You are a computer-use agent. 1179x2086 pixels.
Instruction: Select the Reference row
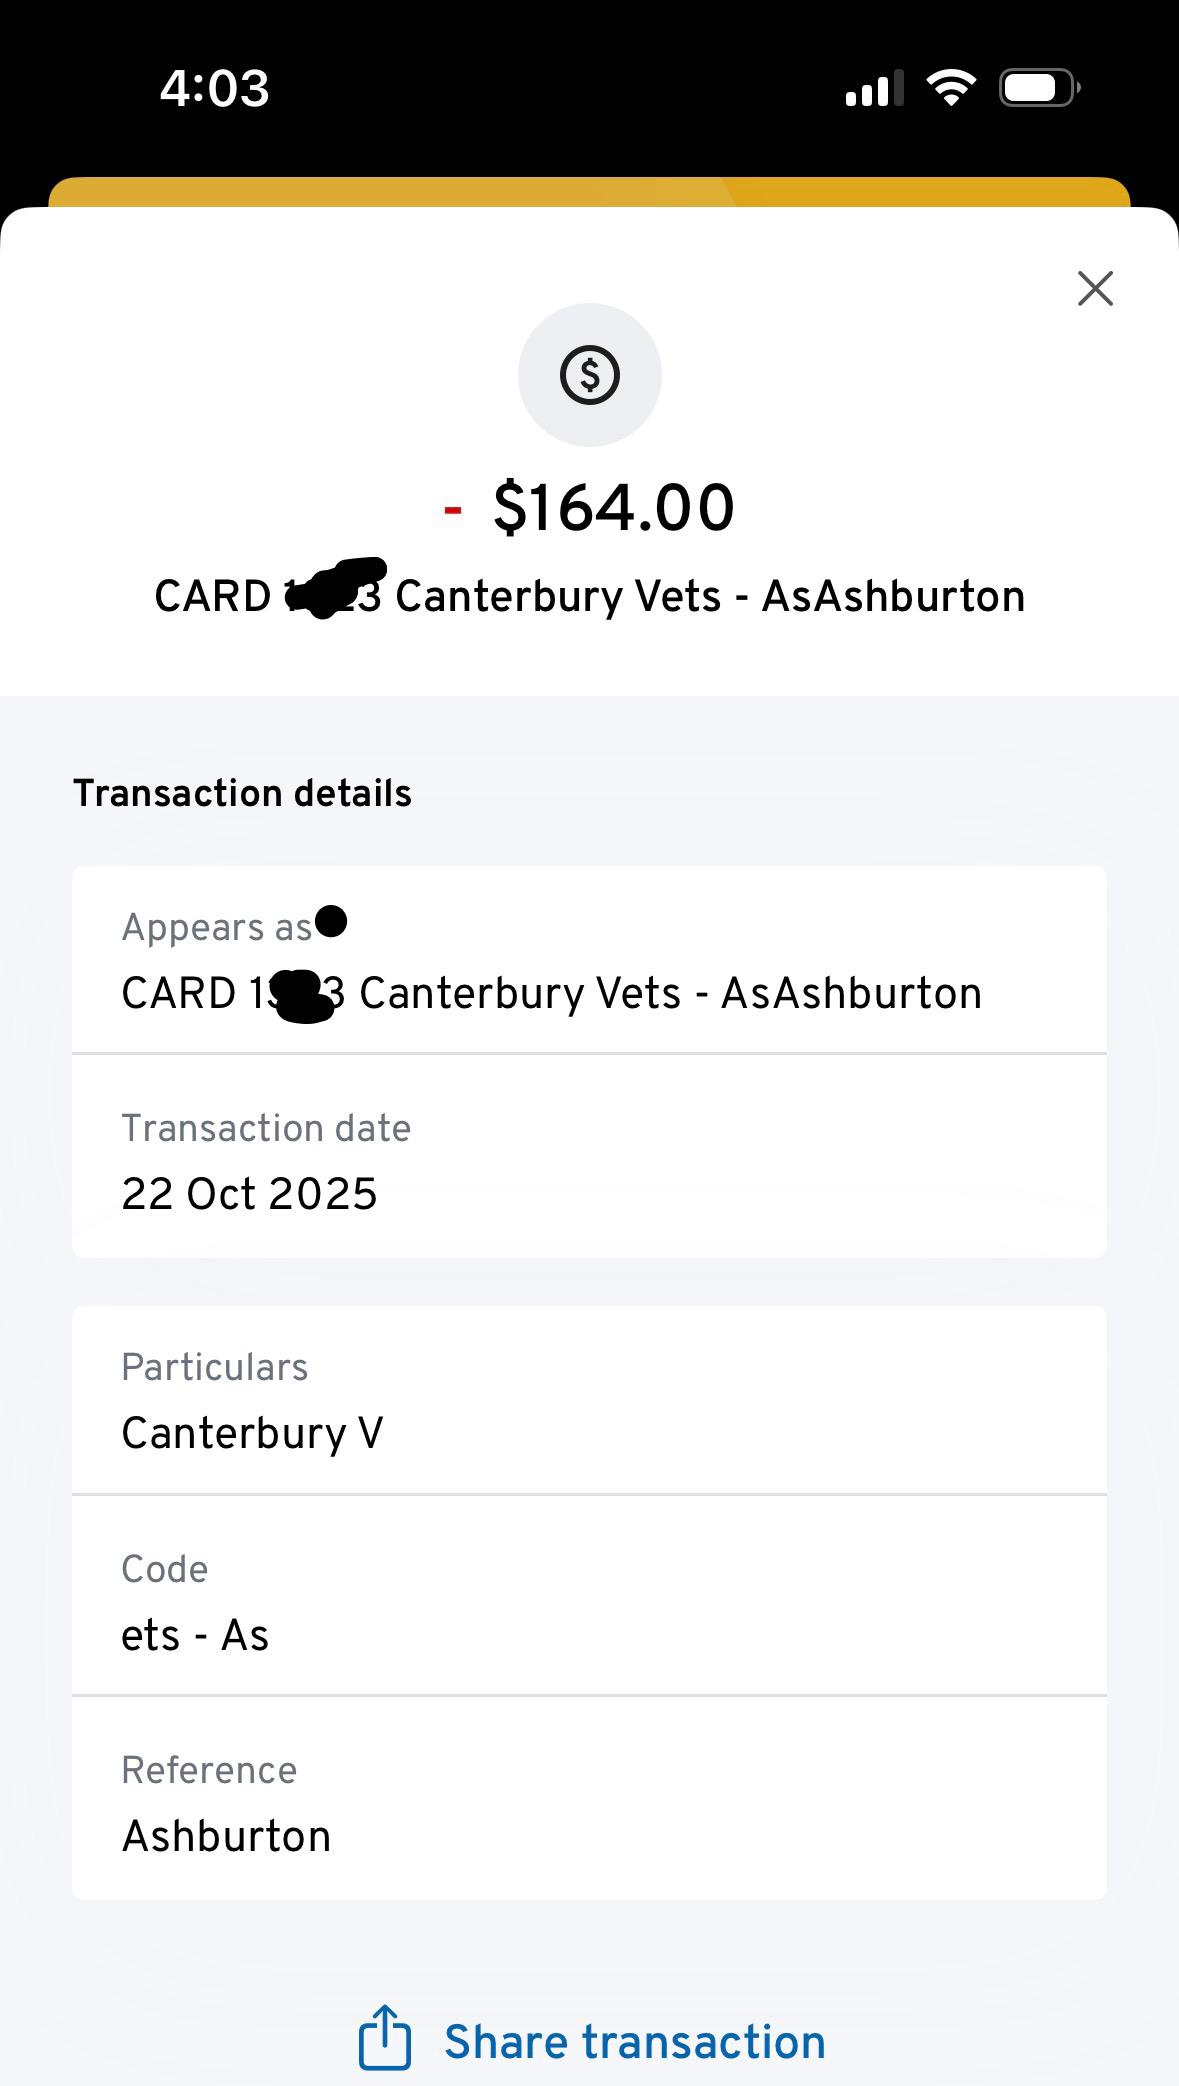click(589, 1800)
